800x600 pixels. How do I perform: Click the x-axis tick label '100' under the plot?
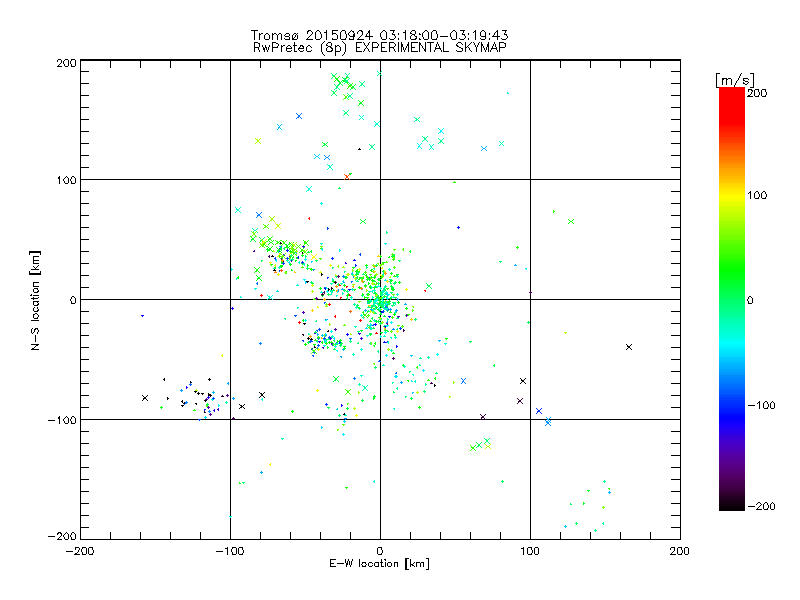pyautogui.click(x=530, y=551)
